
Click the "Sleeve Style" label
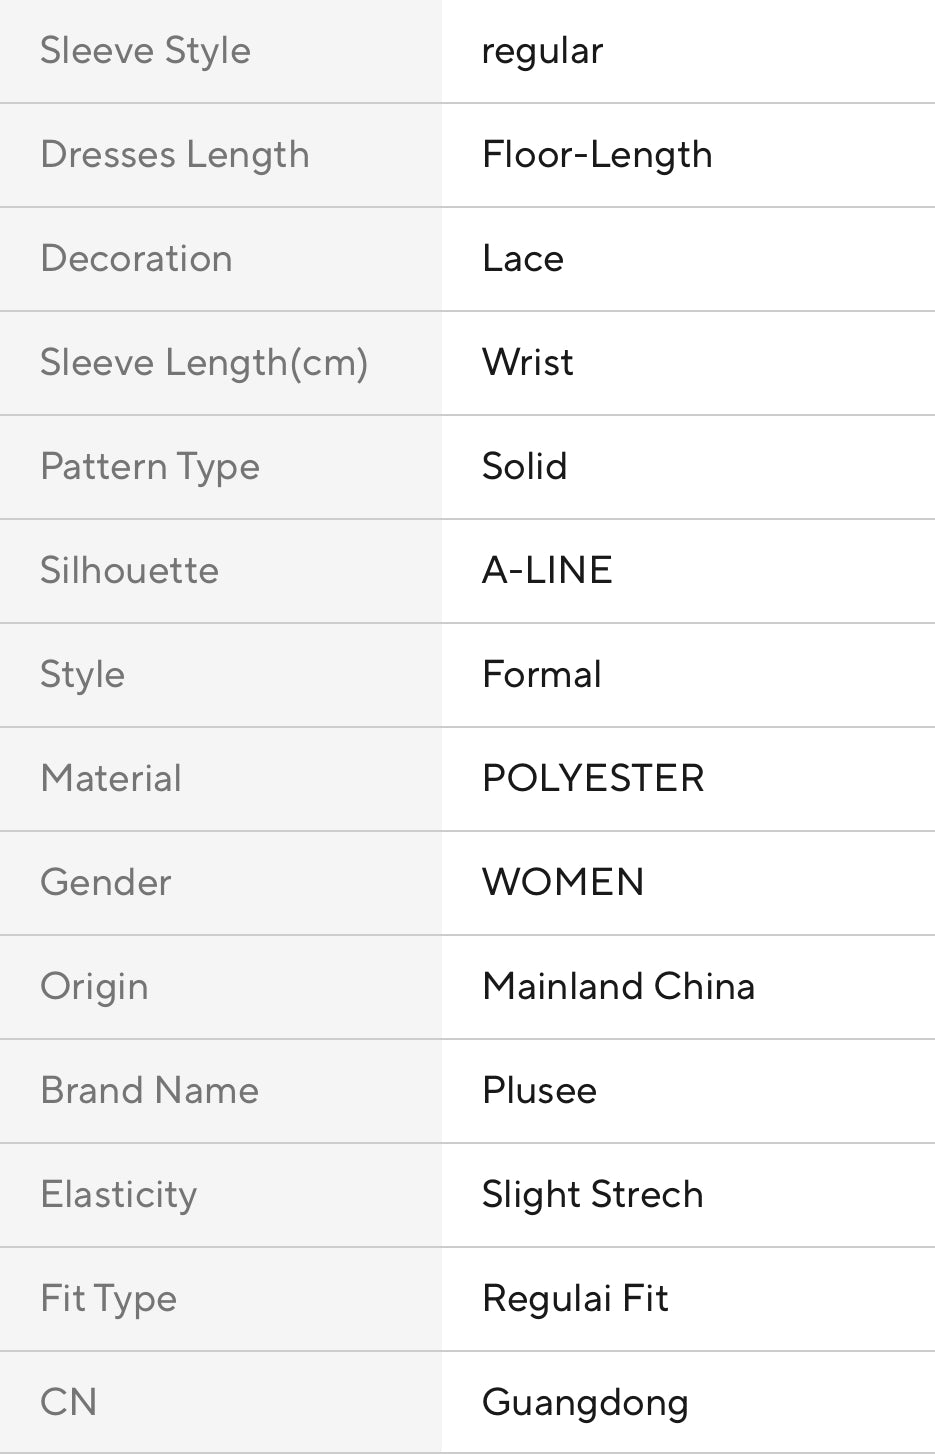click(x=145, y=51)
